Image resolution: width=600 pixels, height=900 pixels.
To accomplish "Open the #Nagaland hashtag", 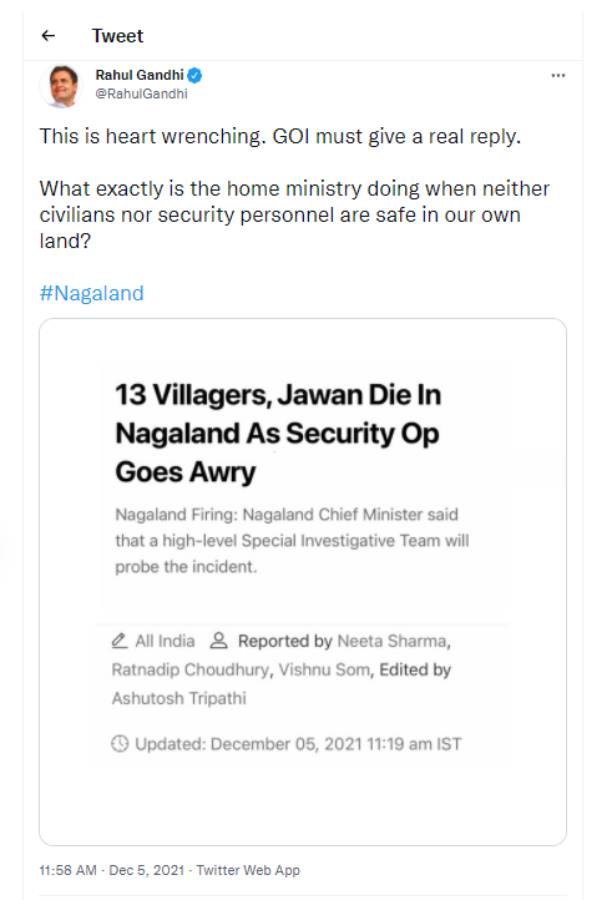I will point(91,293).
